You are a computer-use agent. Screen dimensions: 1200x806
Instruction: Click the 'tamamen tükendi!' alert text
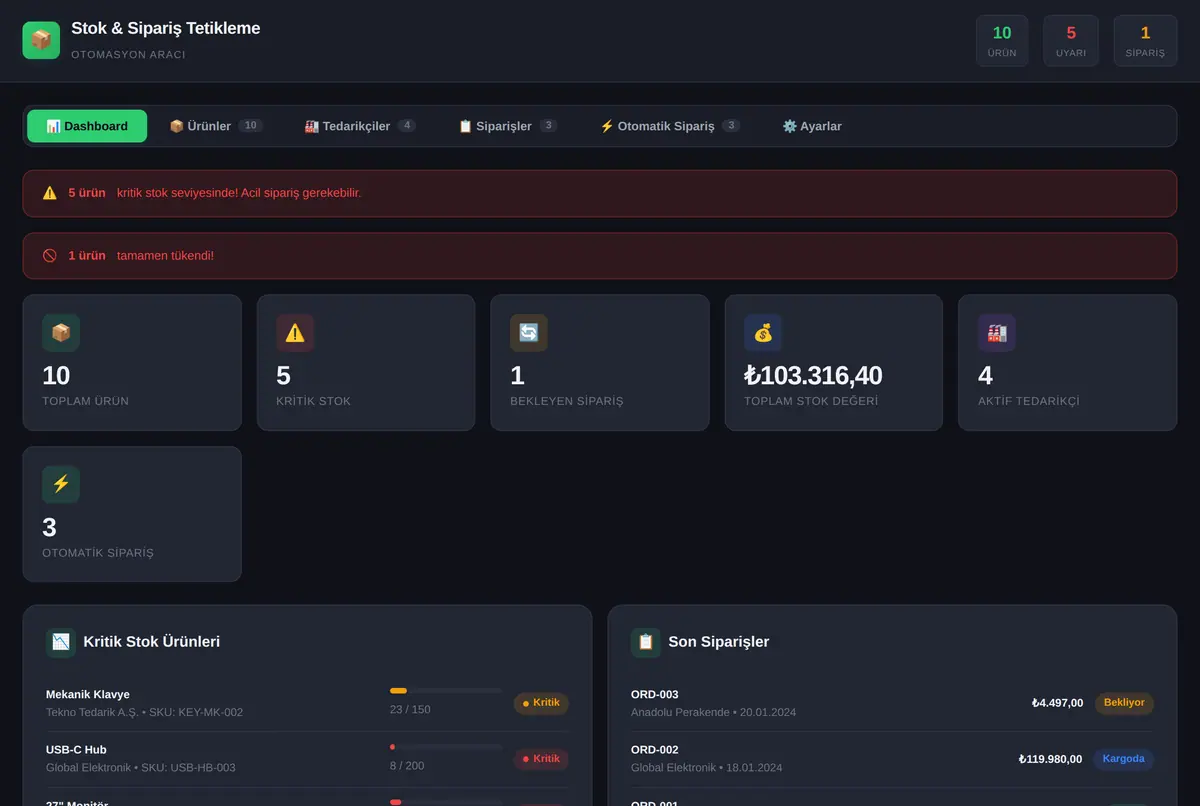click(x=165, y=256)
